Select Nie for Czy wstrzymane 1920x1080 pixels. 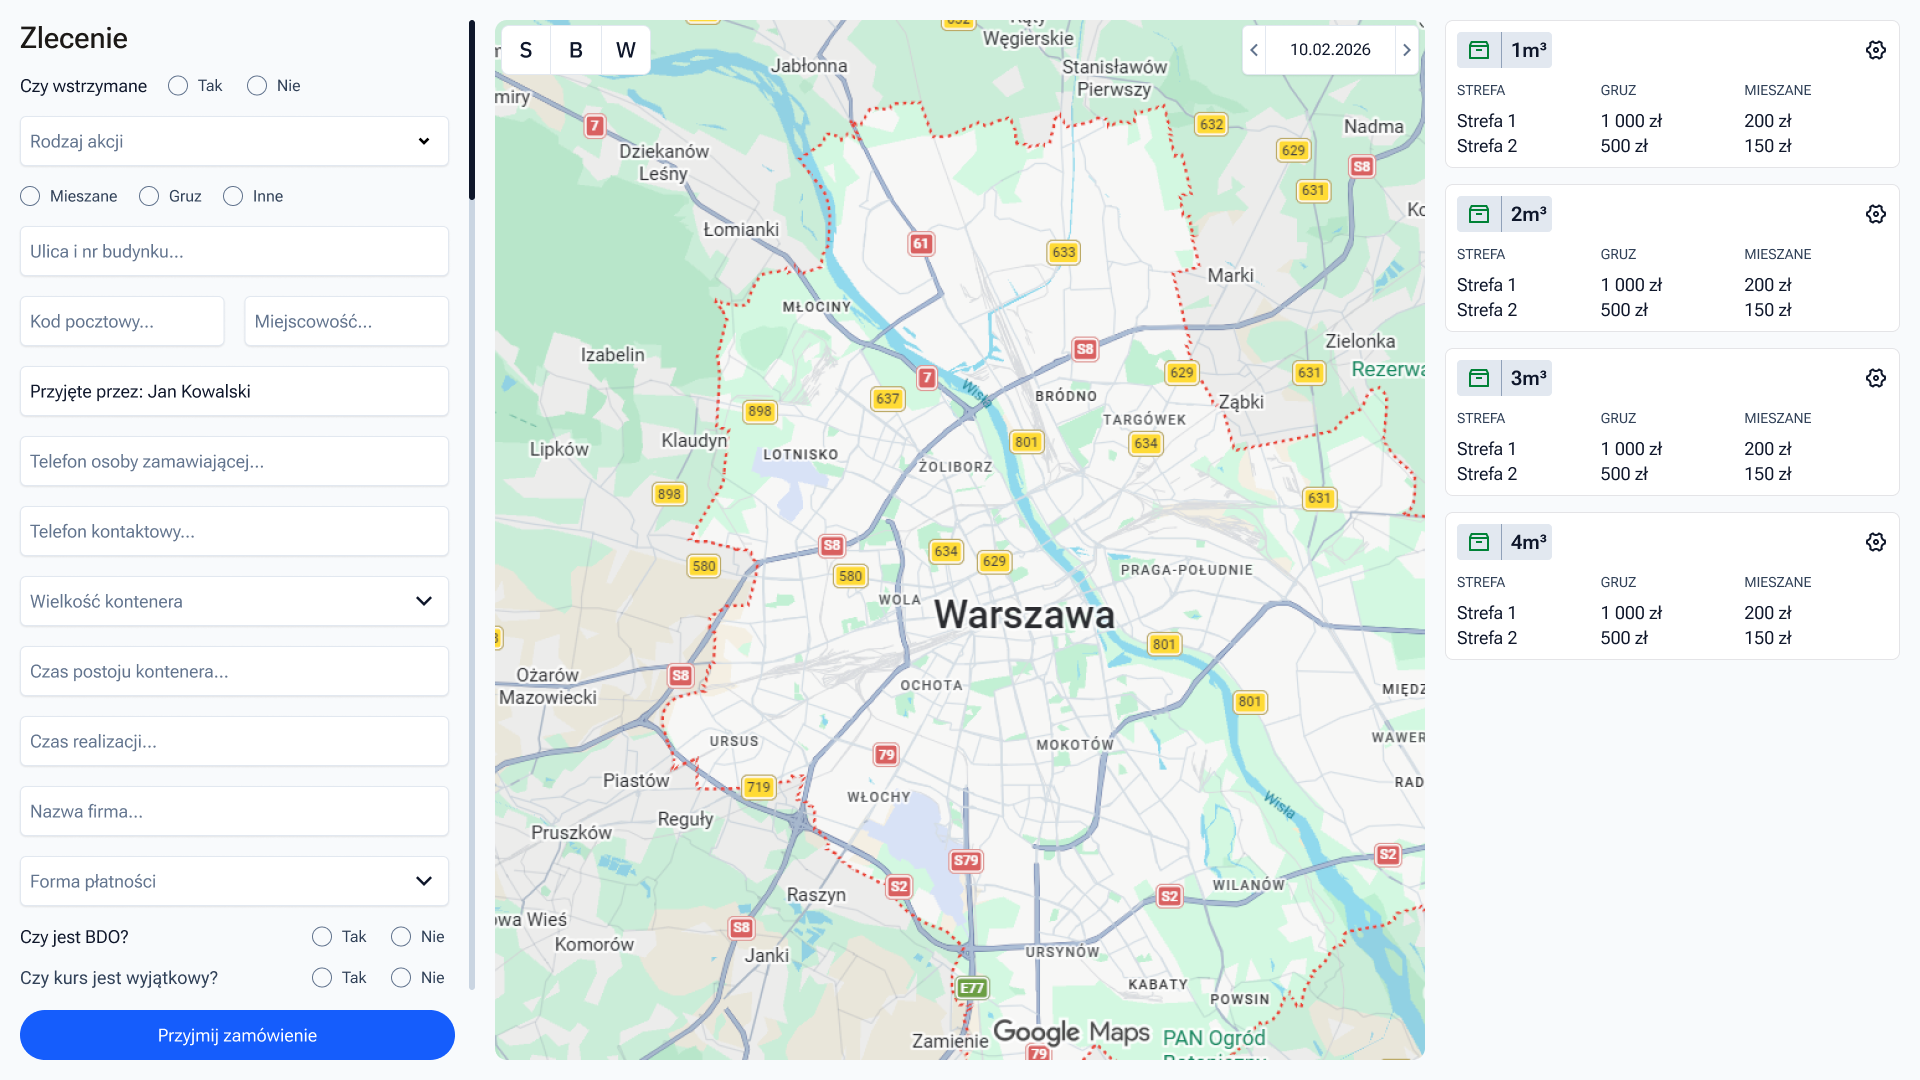[x=257, y=86]
